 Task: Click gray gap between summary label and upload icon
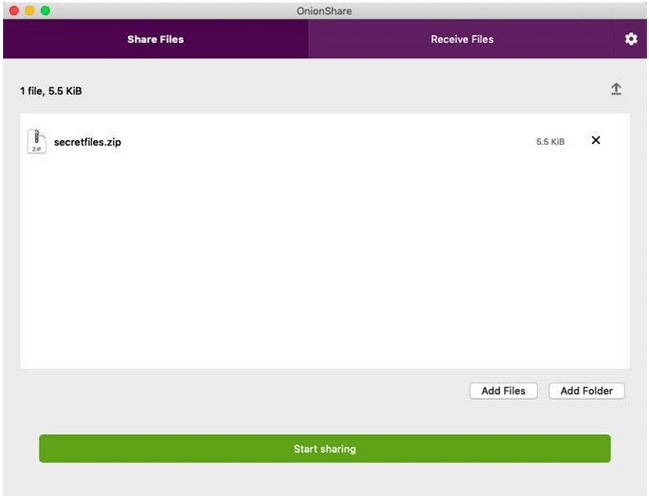[340, 91]
